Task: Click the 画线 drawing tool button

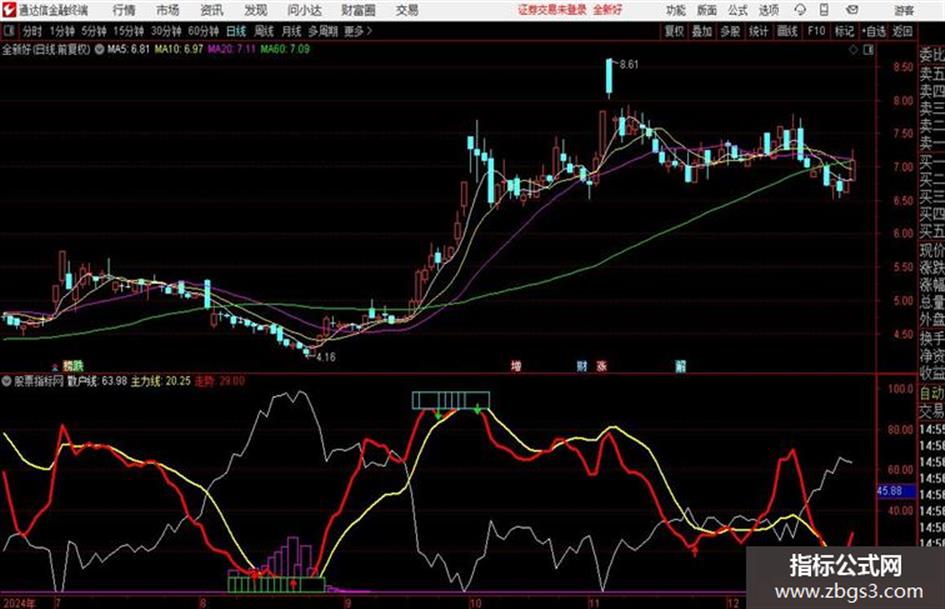Action: pyautogui.click(x=787, y=31)
